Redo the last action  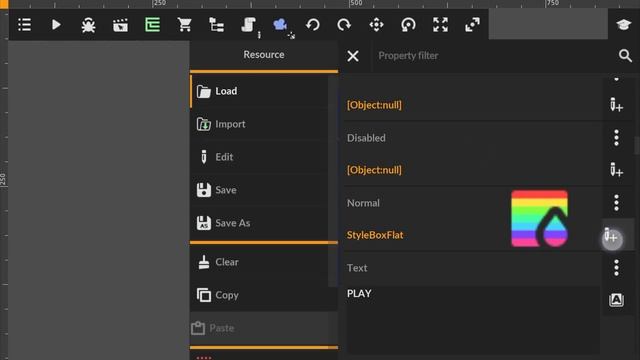tap(344, 25)
